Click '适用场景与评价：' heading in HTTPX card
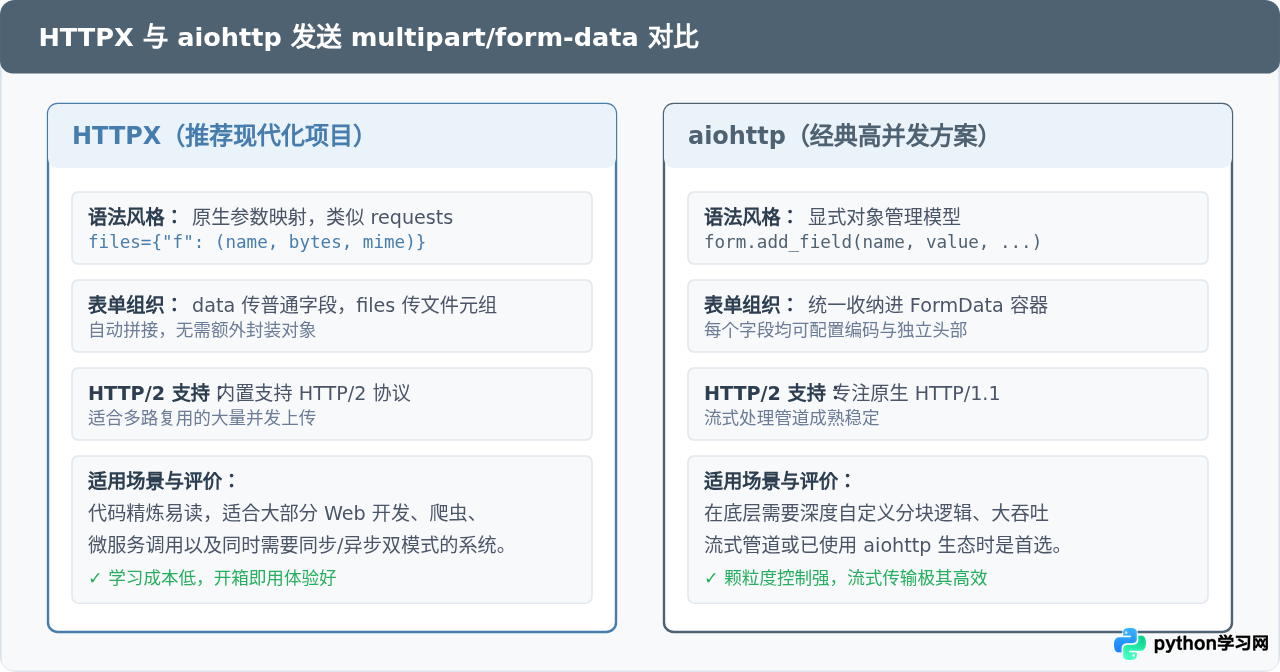1280x672 pixels. 164,480
